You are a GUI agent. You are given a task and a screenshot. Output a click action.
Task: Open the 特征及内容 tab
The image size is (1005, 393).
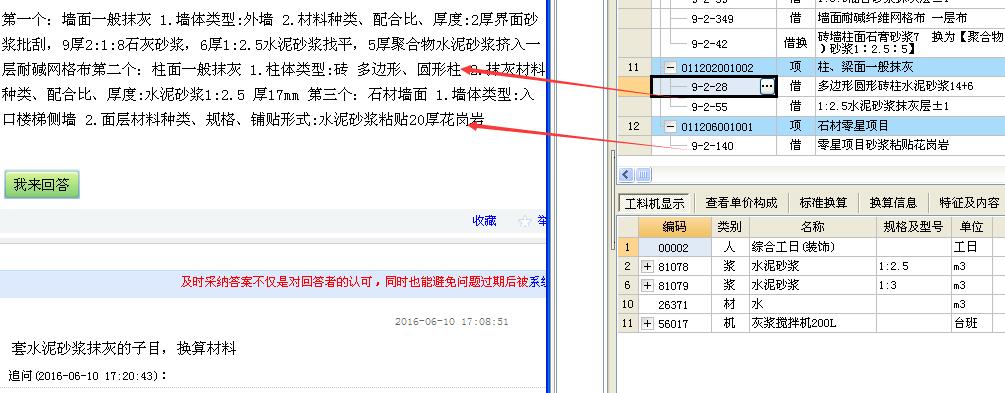coord(969,203)
